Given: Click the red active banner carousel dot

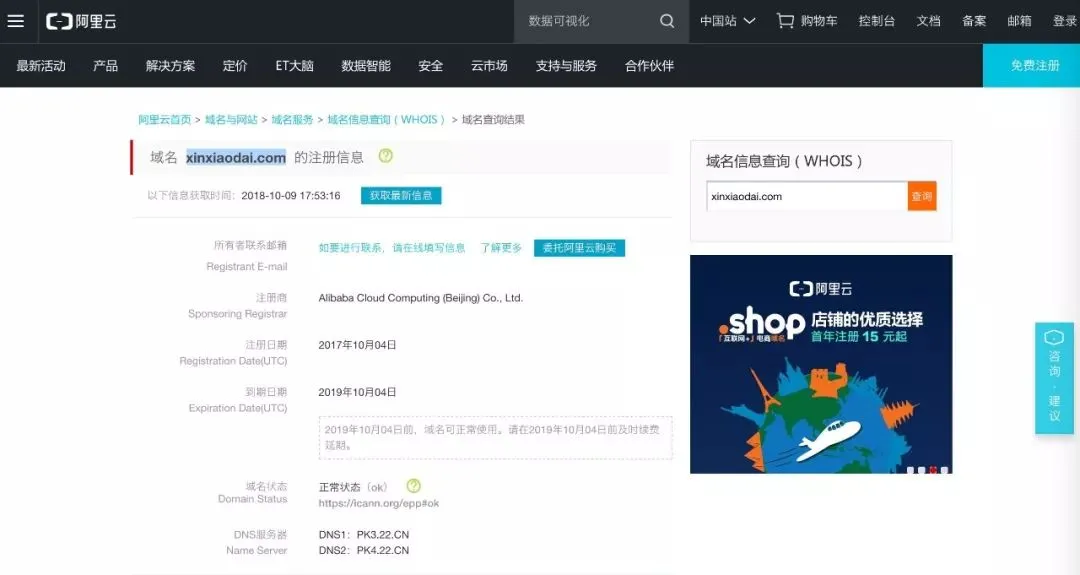Looking at the screenshot, I should pyautogui.click(x=933, y=470).
